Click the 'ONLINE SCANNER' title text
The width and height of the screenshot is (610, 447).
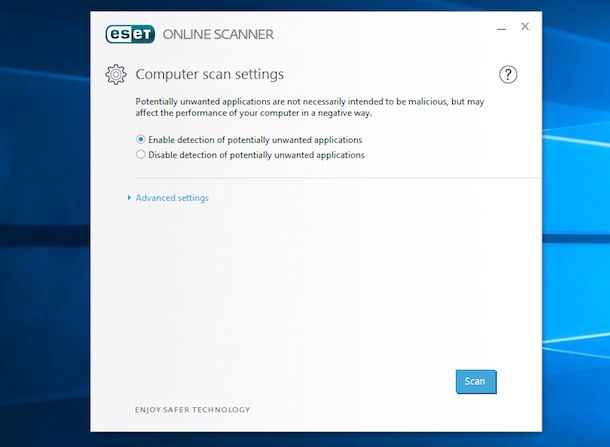coord(218,34)
